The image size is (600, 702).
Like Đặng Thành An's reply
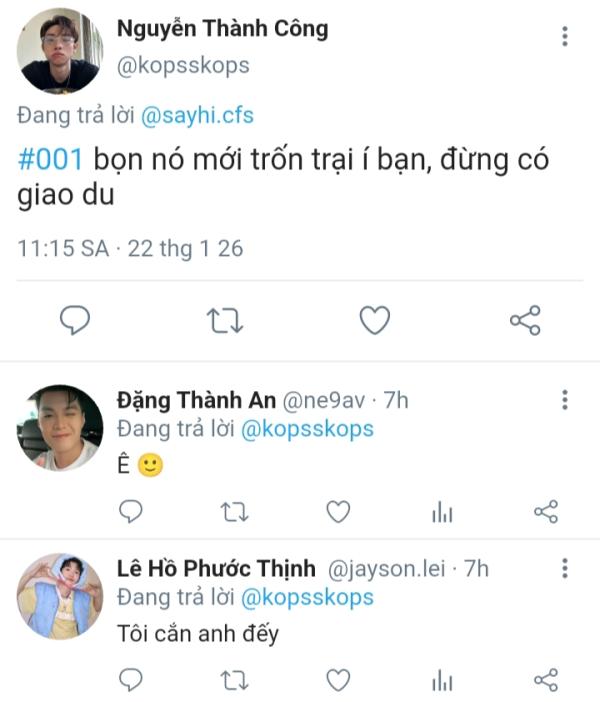pos(338,512)
